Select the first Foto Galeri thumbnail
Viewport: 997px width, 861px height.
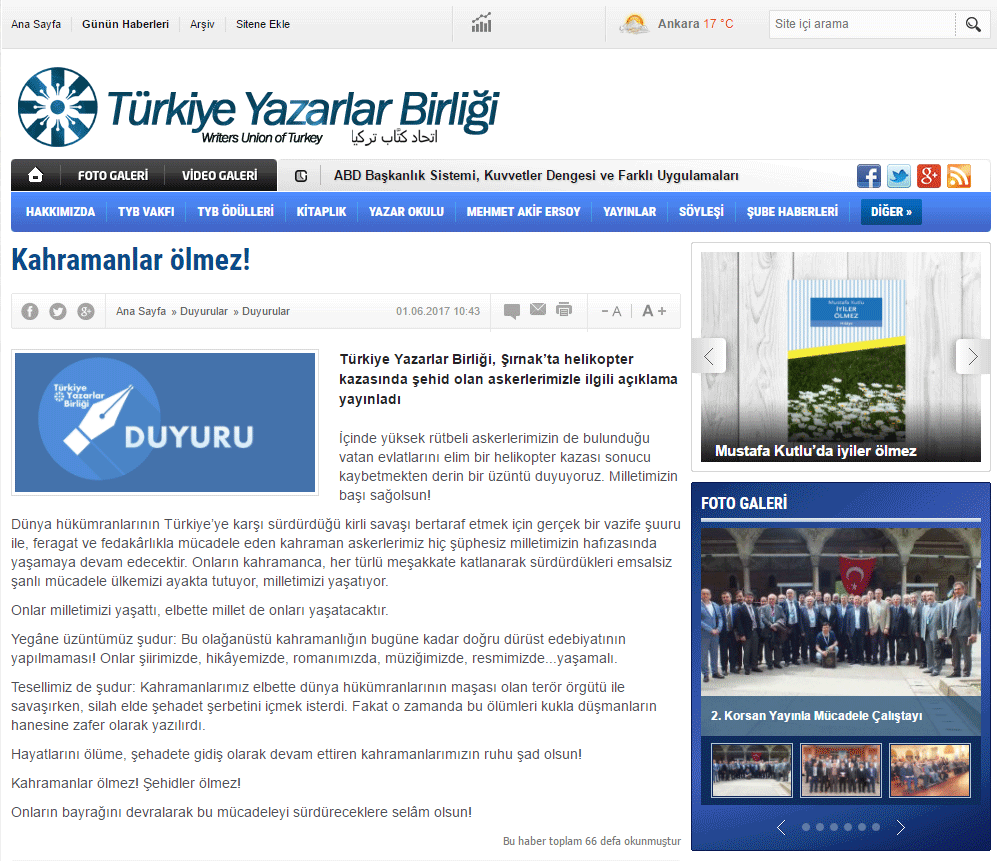tap(752, 770)
